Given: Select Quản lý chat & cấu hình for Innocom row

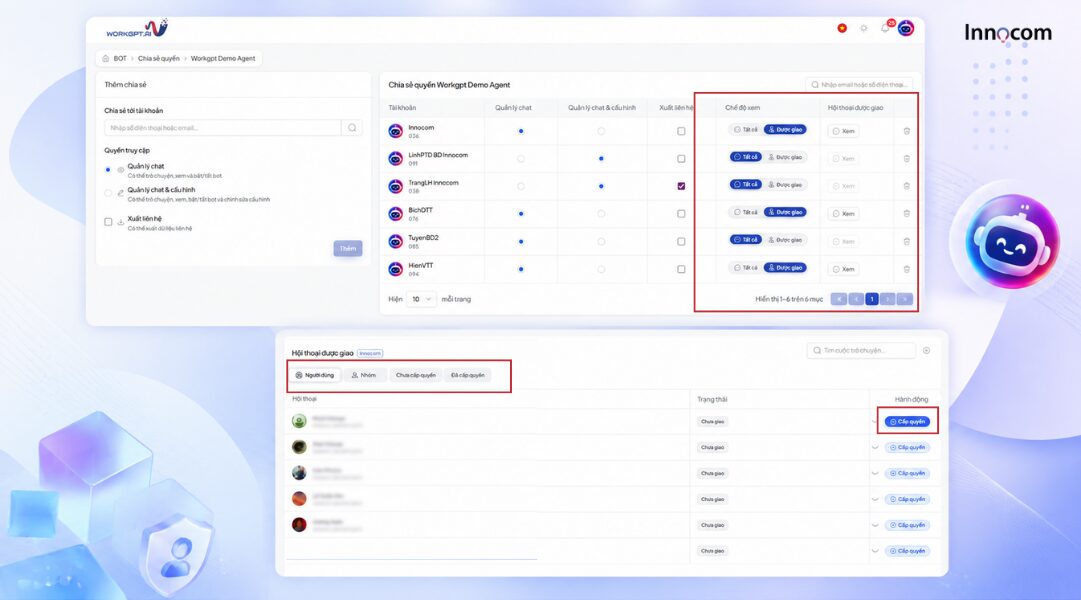Looking at the screenshot, I should coord(601,131).
